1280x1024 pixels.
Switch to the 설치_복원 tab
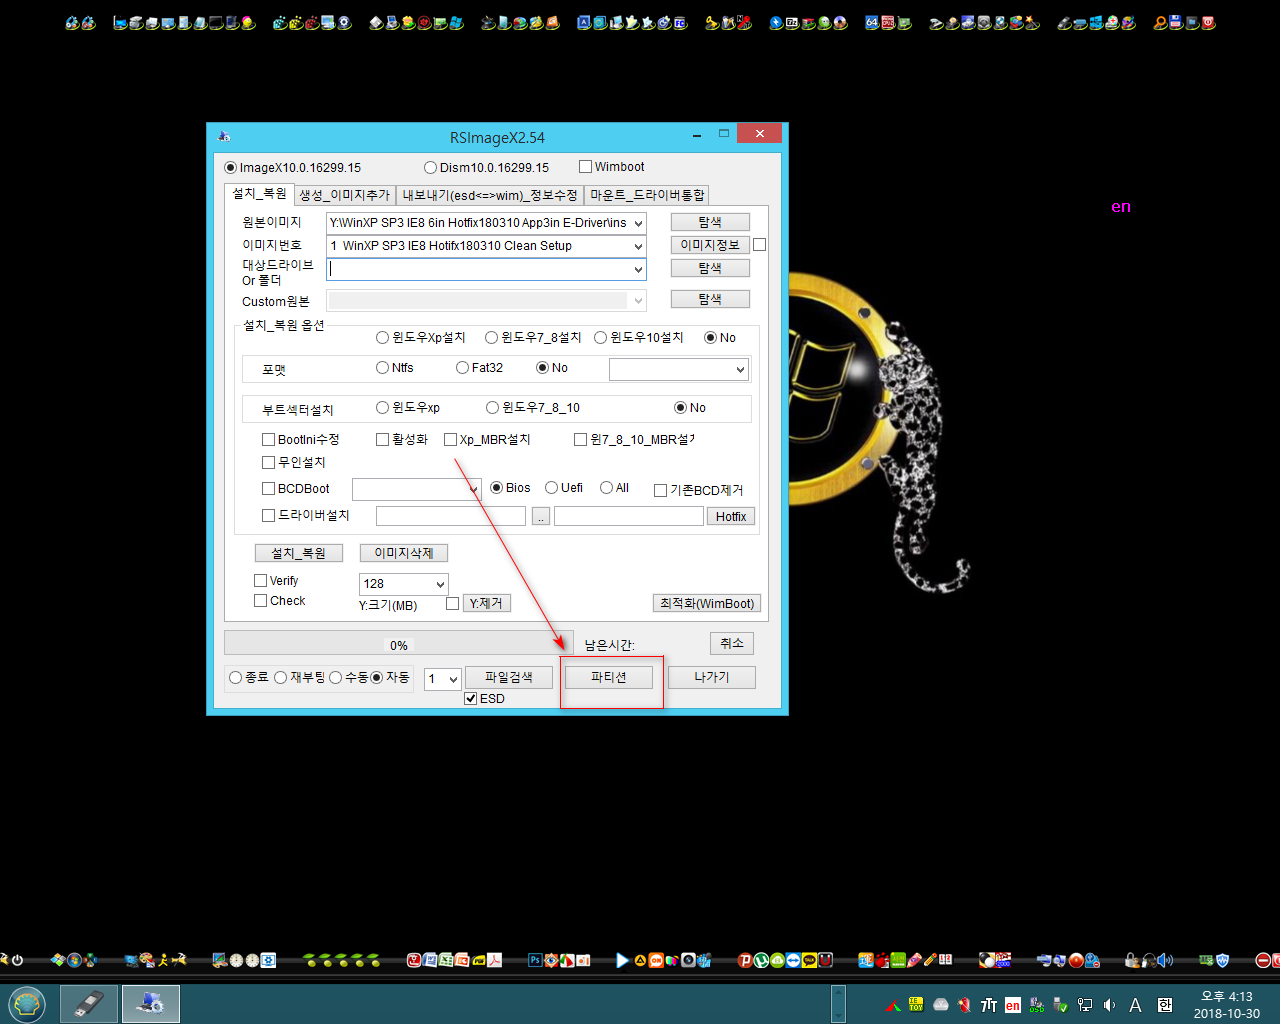(x=259, y=194)
